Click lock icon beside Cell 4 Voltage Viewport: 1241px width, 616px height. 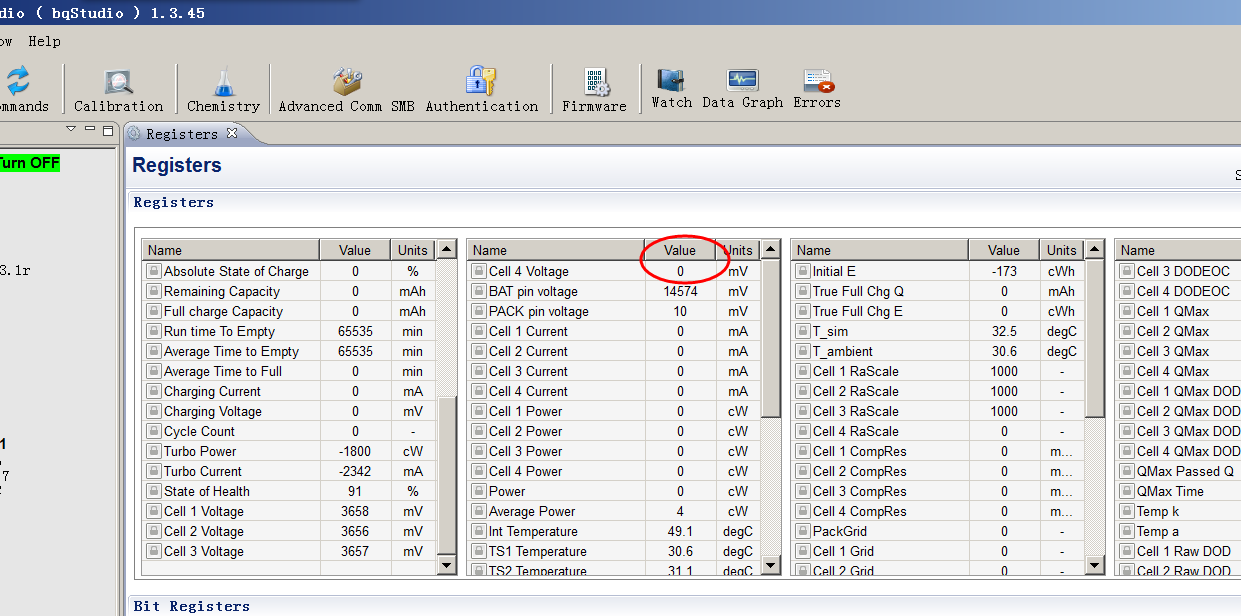pyautogui.click(x=478, y=271)
